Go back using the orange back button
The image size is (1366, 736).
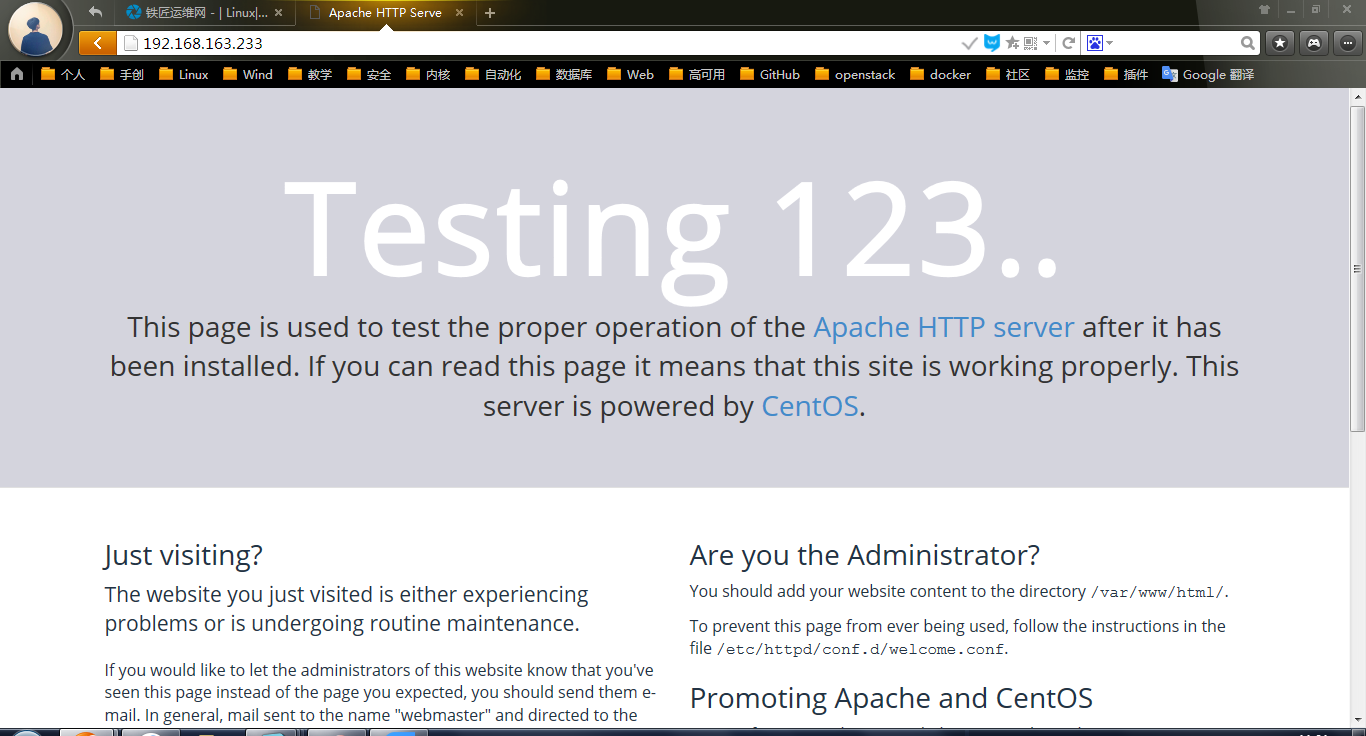[97, 43]
